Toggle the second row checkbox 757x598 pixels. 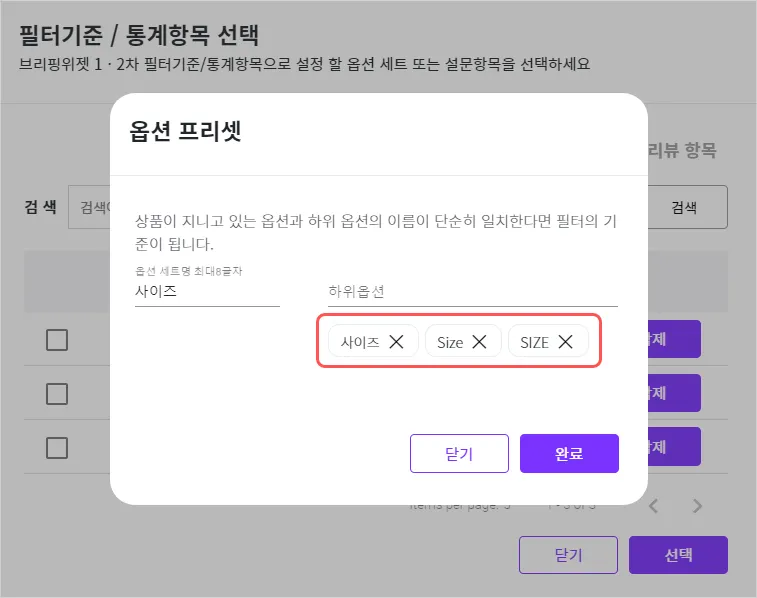(x=57, y=393)
